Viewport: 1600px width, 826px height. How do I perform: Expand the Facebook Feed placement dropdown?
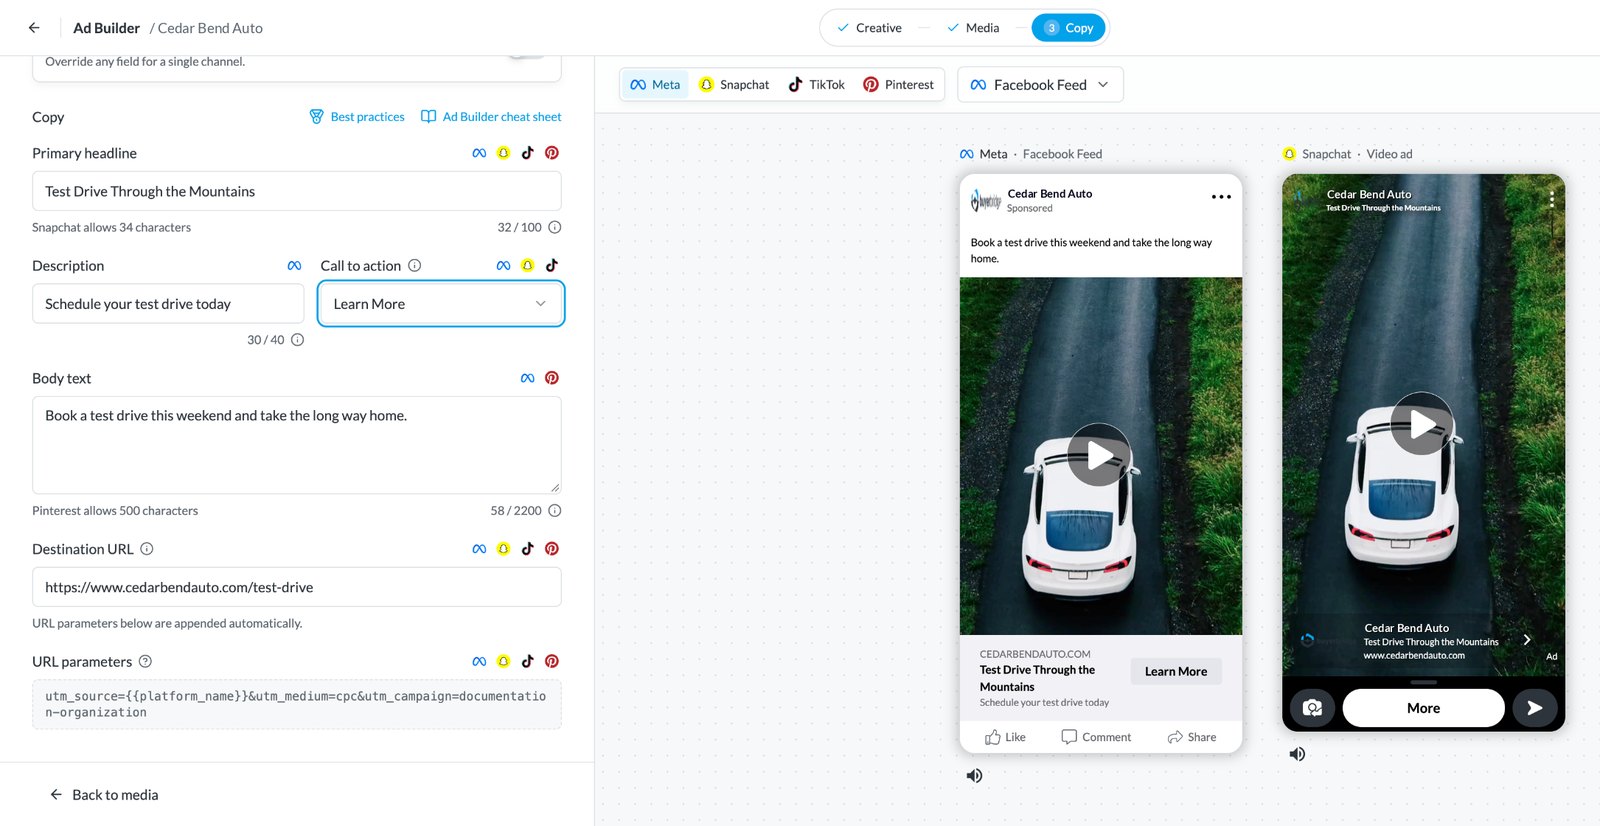[1040, 85]
